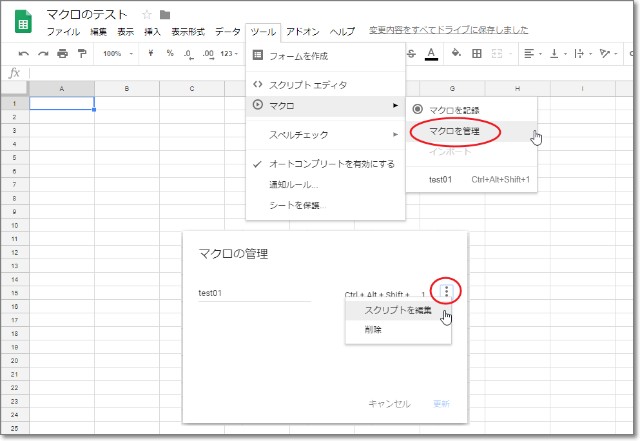
Task: Click the text color A swatch
Action: [431, 53]
